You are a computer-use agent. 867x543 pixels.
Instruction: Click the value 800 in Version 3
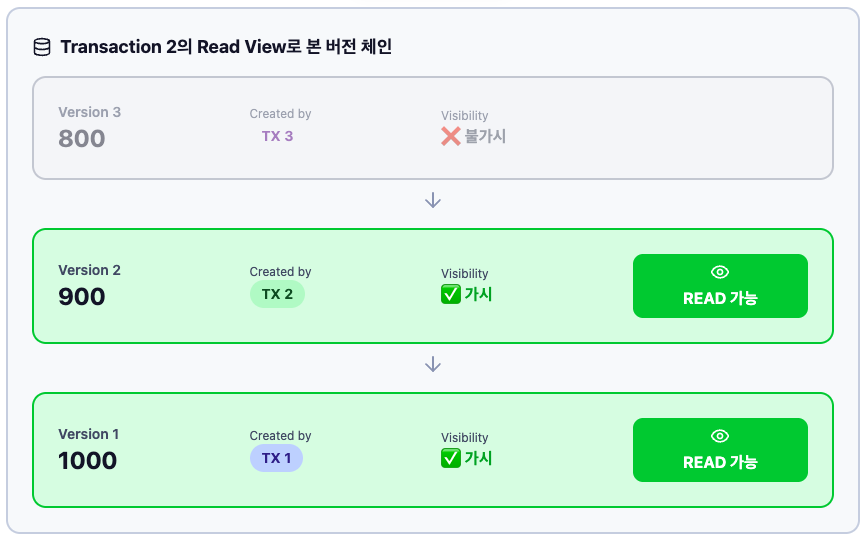pos(82,138)
